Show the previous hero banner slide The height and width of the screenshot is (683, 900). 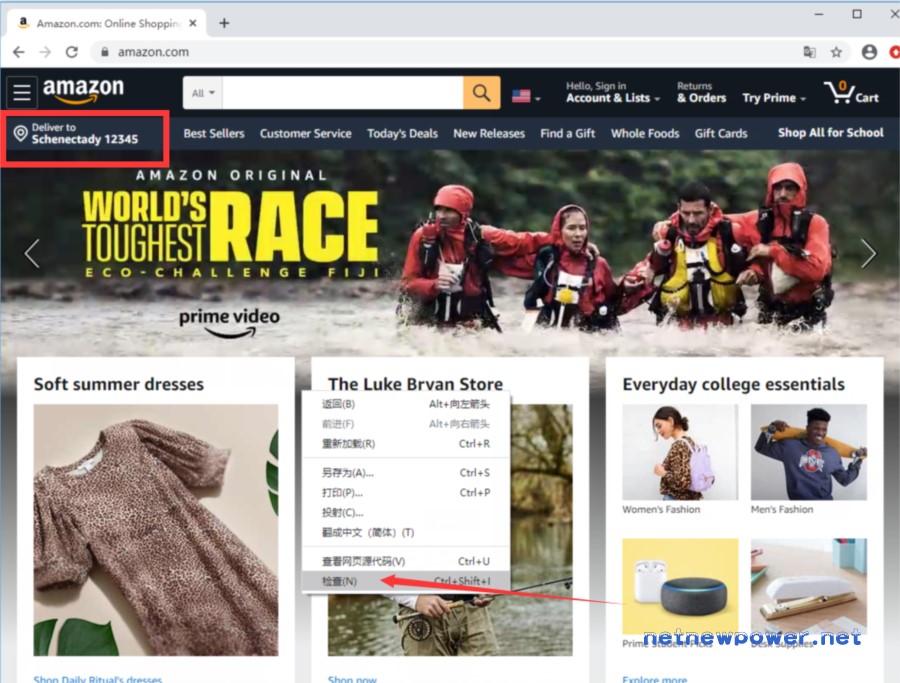point(32,253)
